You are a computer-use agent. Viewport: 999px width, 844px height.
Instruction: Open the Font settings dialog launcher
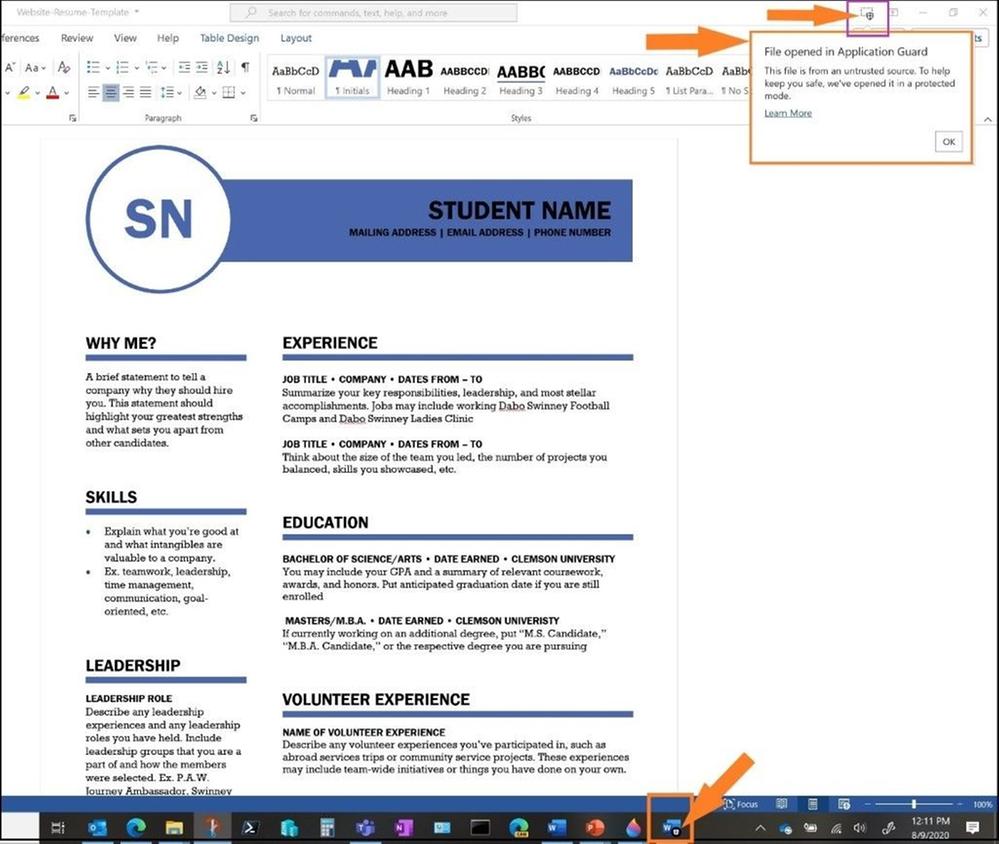pos(73,118)
